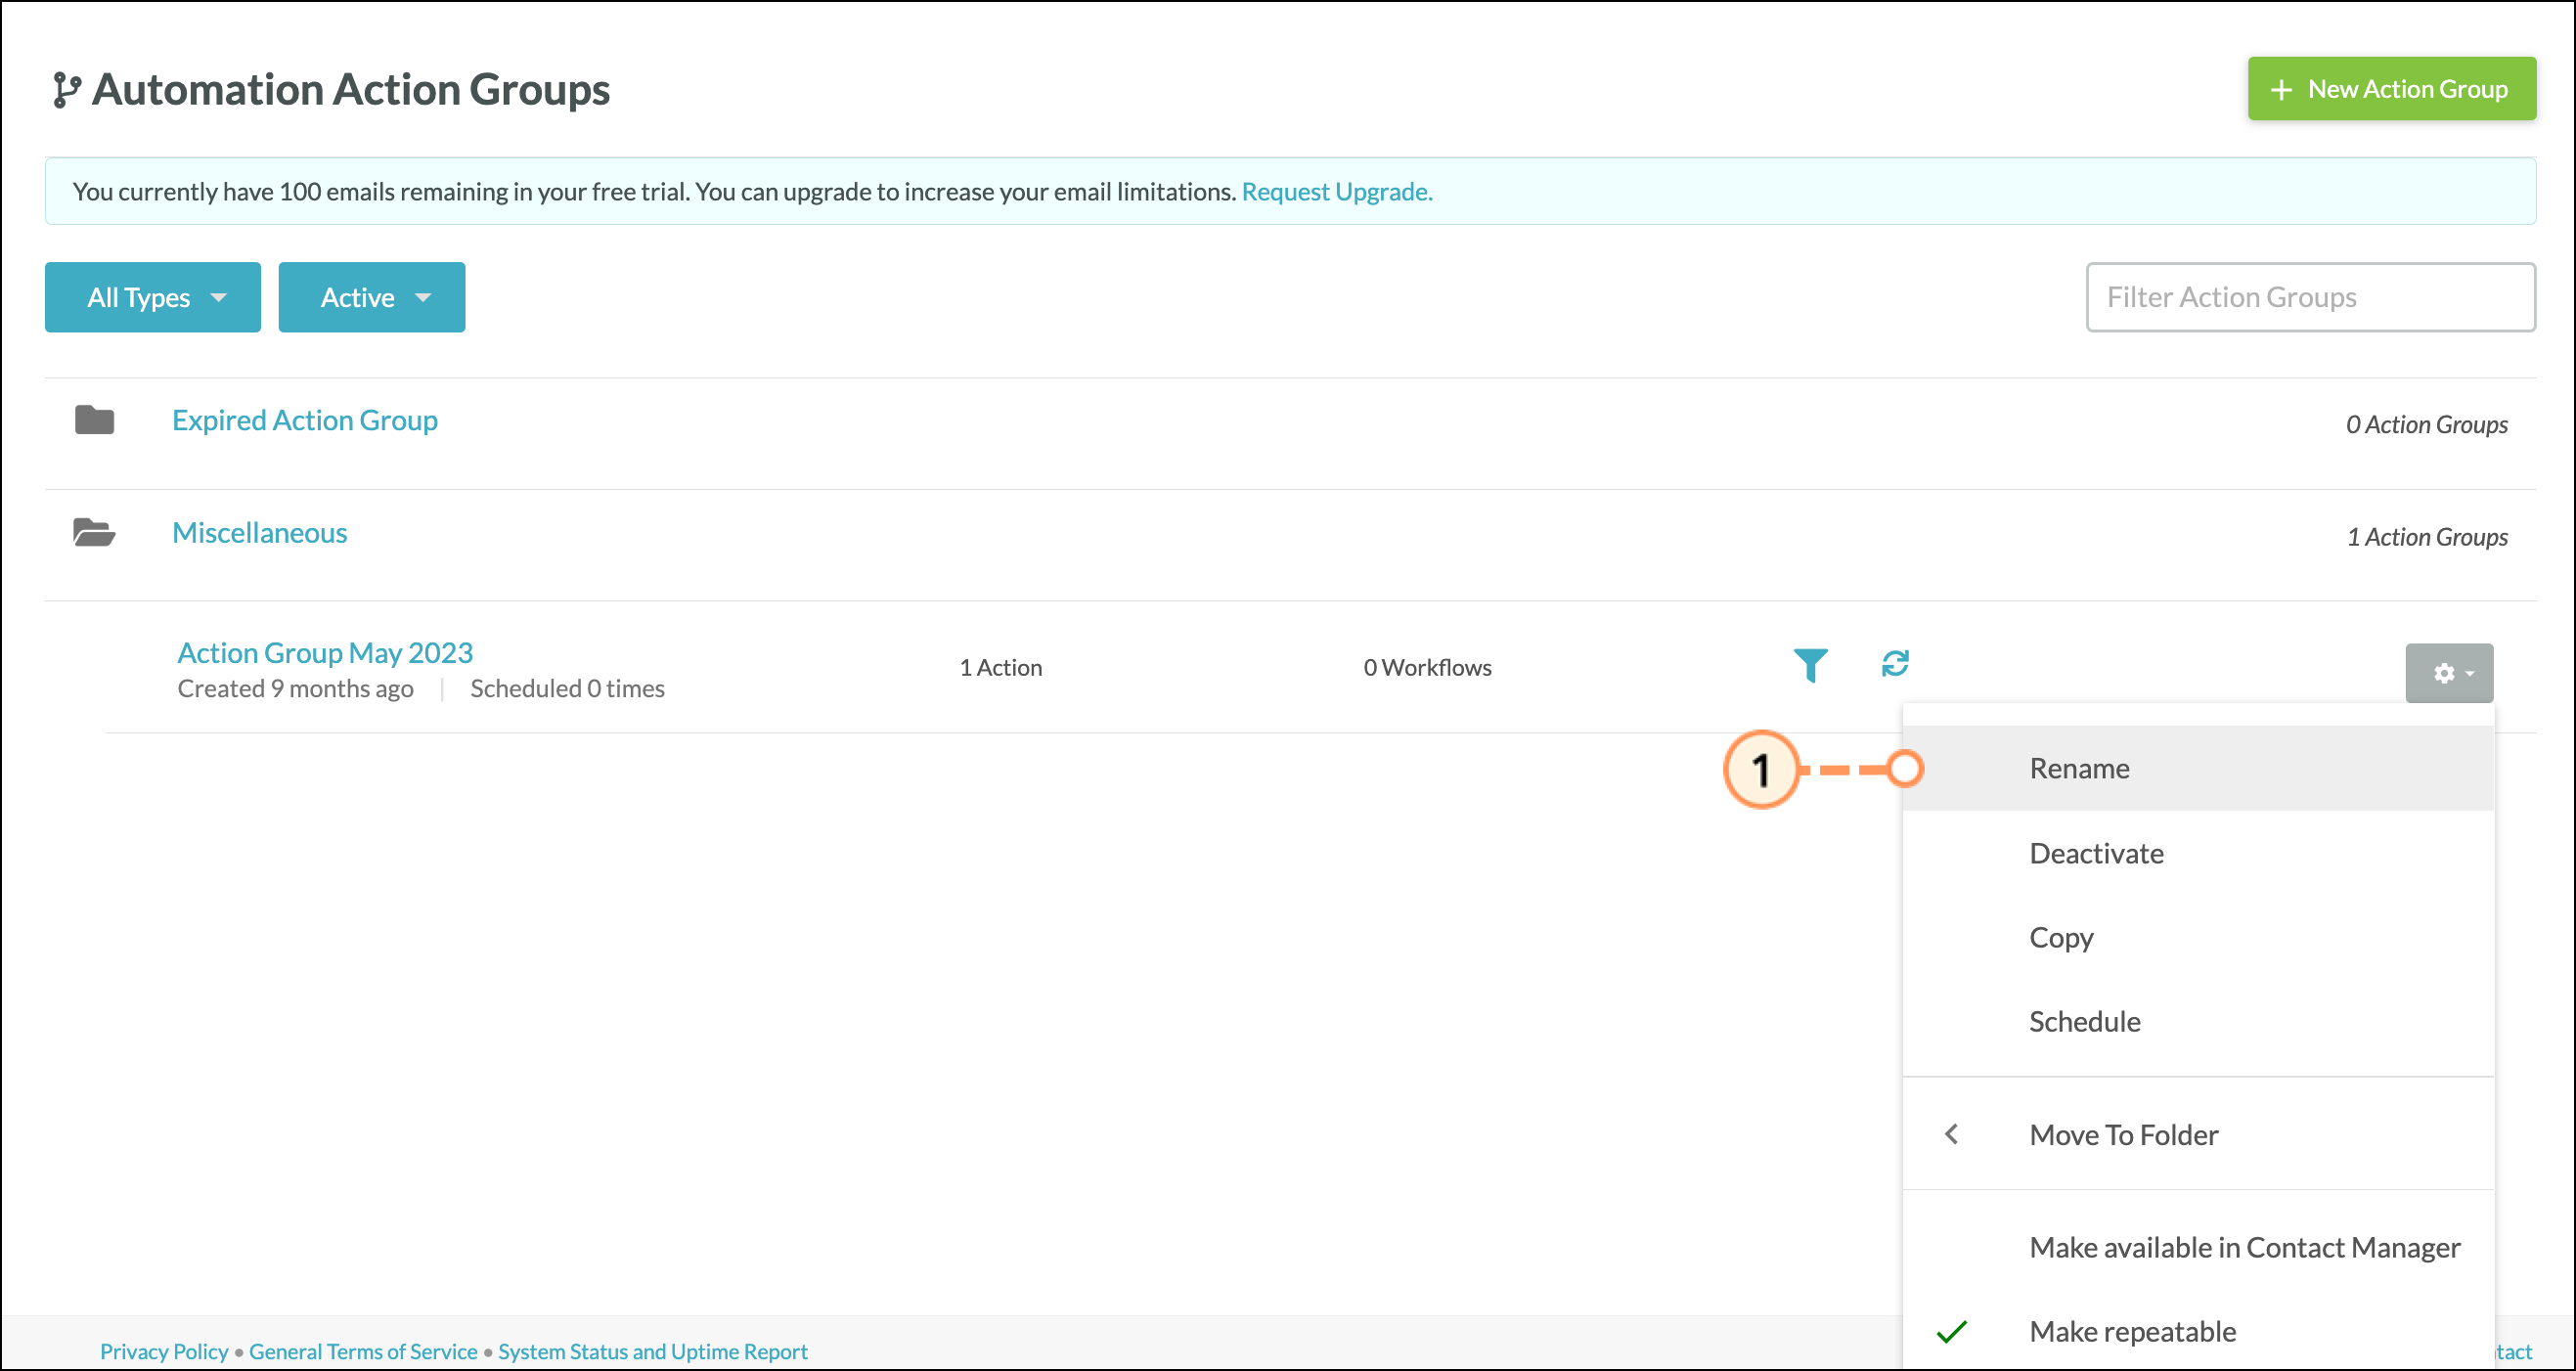Open Action Group May 2023

(325, 652)
